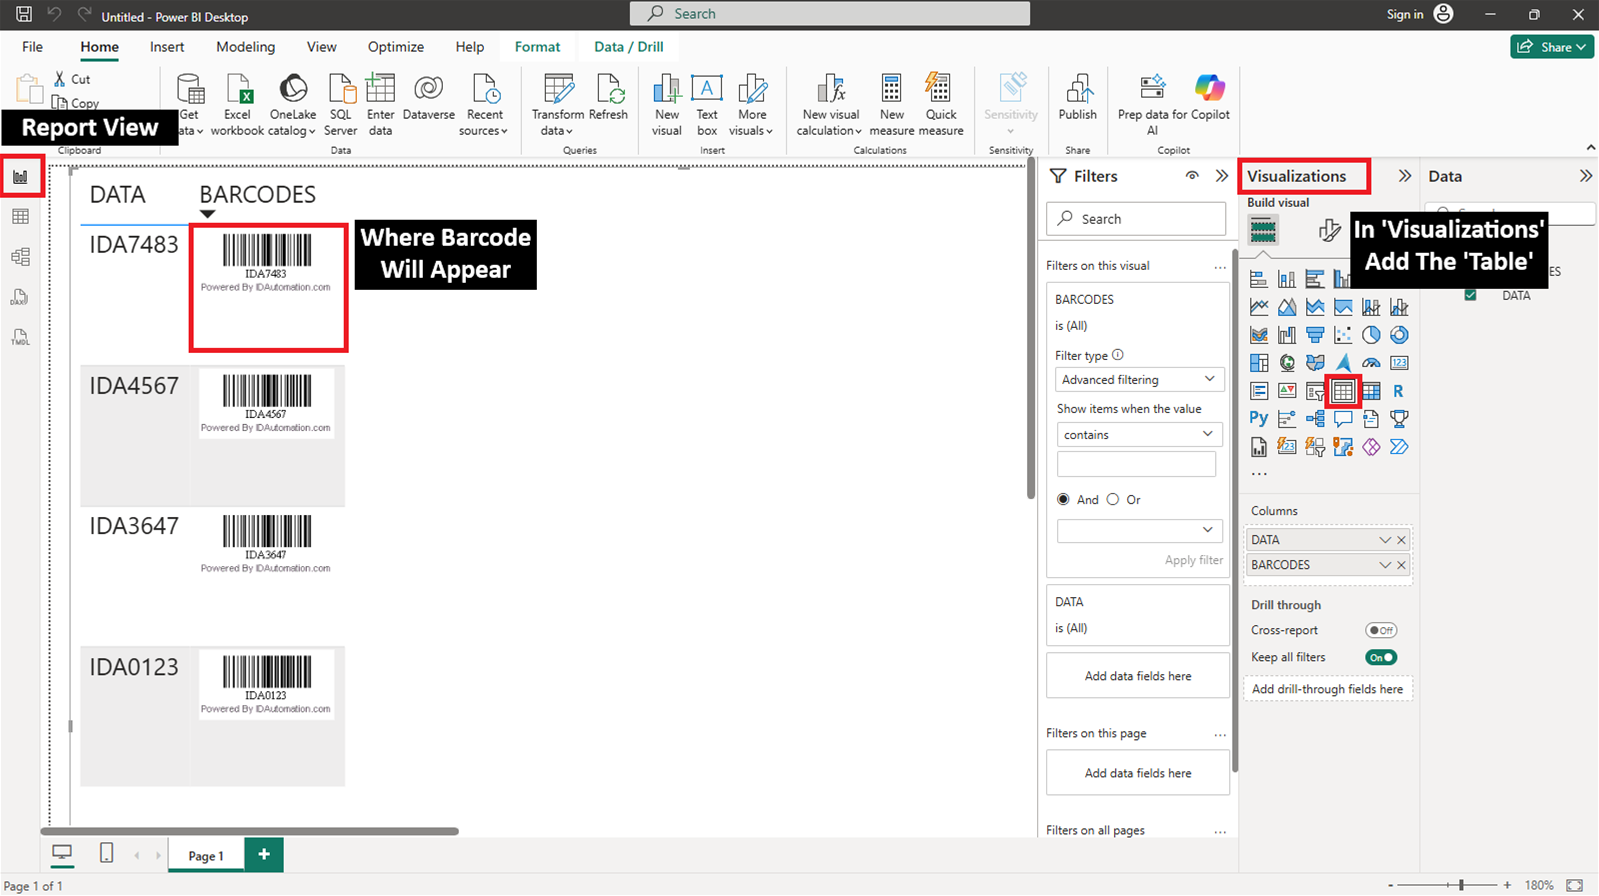
Task: Select the Stacked bar chart visual icon
Action: [x=1259, y=279]
